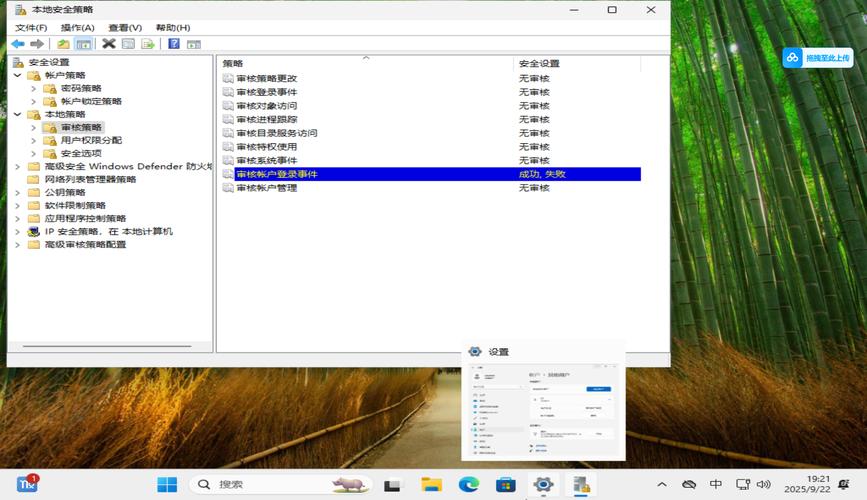This screenshot has height=500, width=867.
Task: Click the widgets icon with red badge
Action: 27,484
